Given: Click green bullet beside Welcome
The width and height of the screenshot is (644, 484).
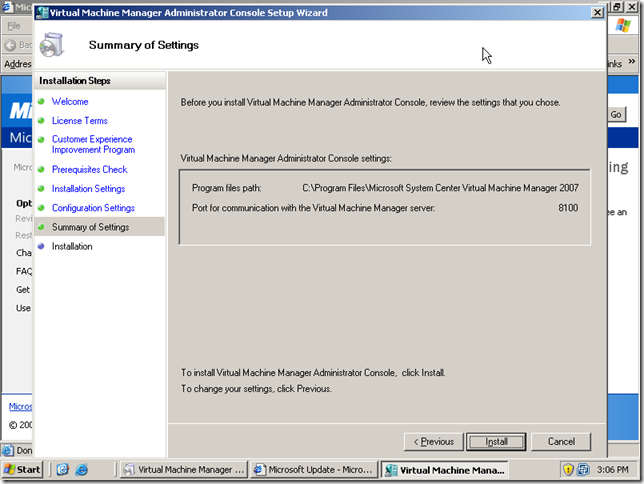Looking at the screenshot, I should point(41,101).
